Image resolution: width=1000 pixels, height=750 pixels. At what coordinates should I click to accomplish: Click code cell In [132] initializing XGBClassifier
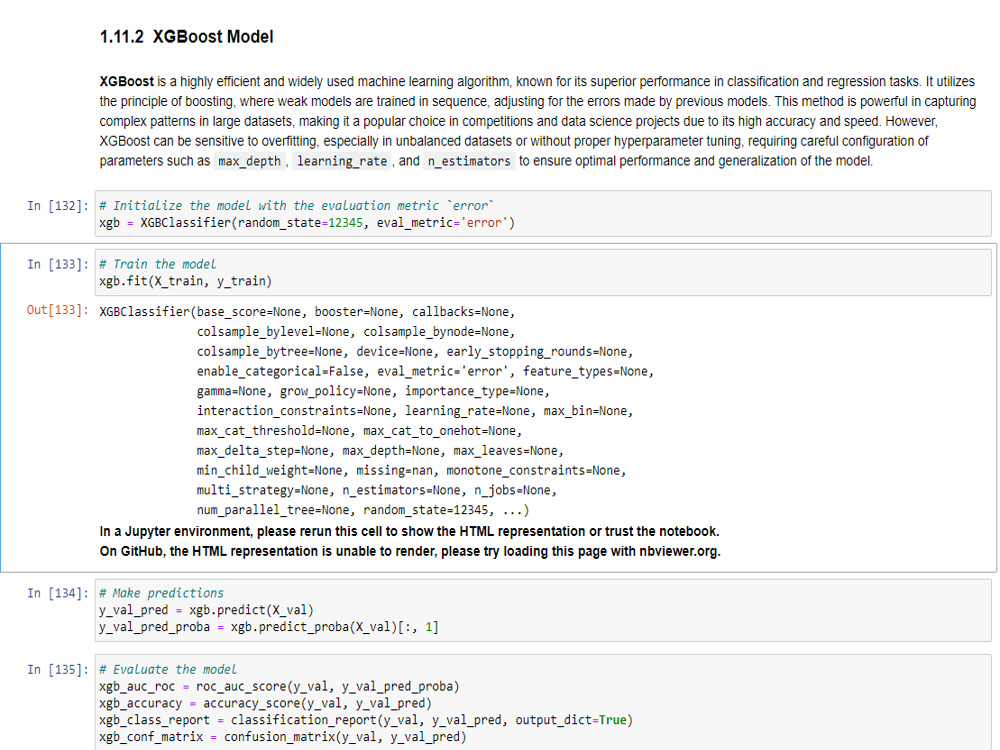coord(543,214)
